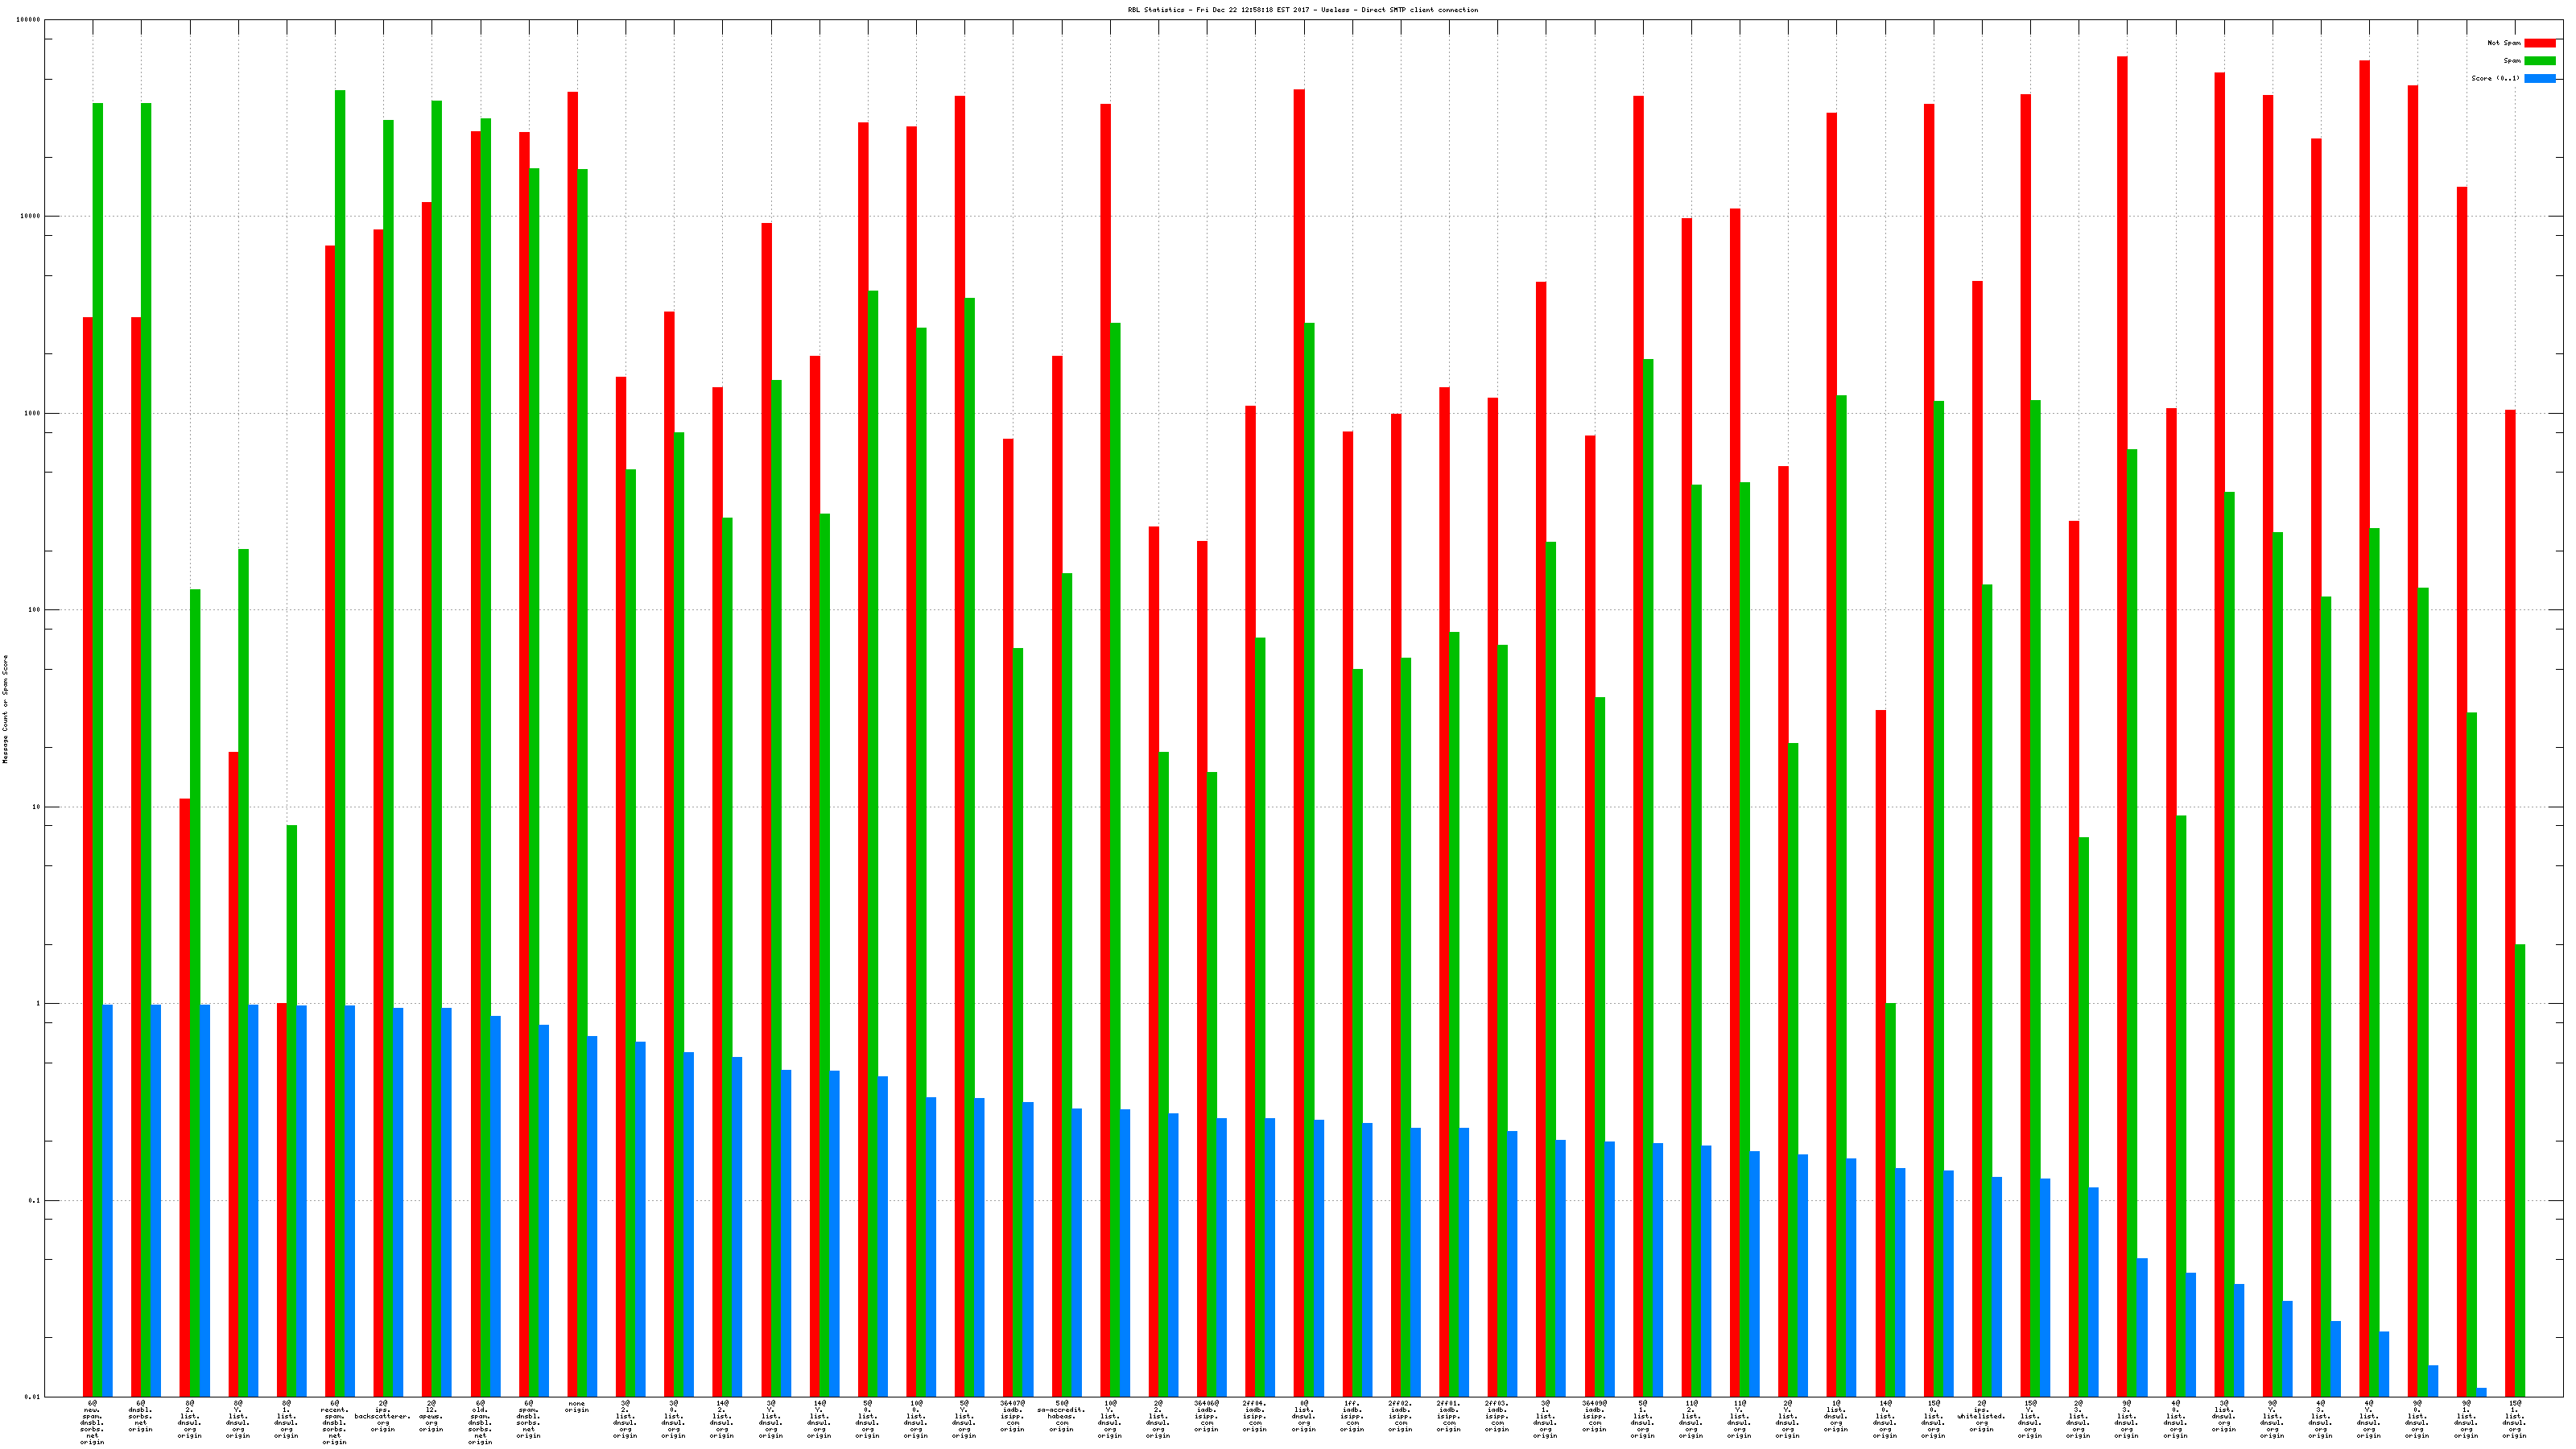Screen dimensions: 2576x1449
Task: Click the 1000 y-axis tick label
Action: coord(32,413)
